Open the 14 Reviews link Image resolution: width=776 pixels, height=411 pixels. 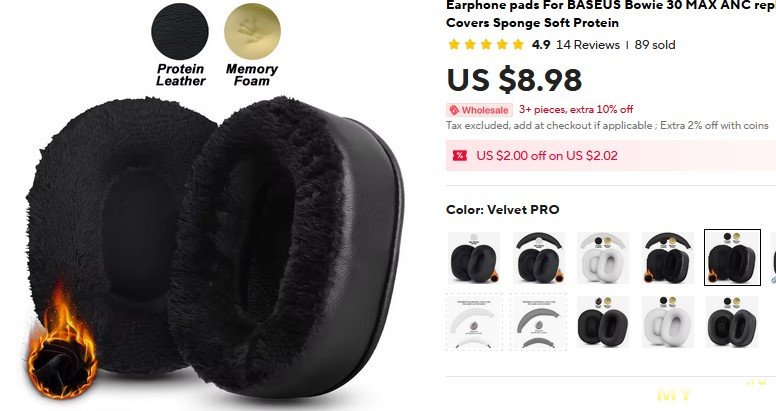pyautogui.click(x=587, y=45)
